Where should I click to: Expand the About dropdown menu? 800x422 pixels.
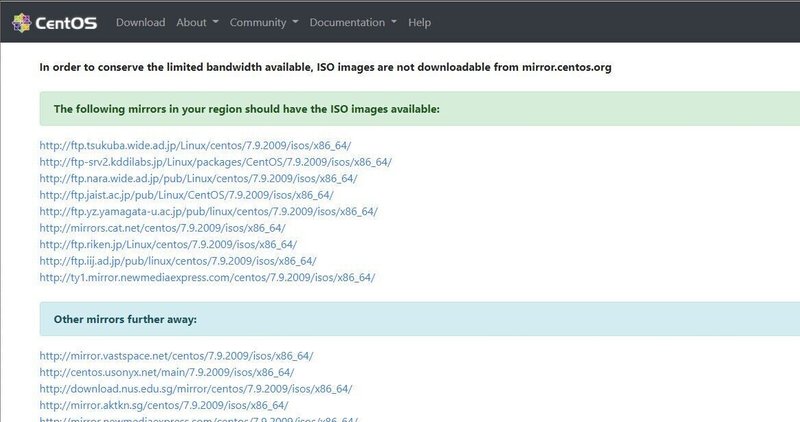pyautogui.click(x=197, y=22)
